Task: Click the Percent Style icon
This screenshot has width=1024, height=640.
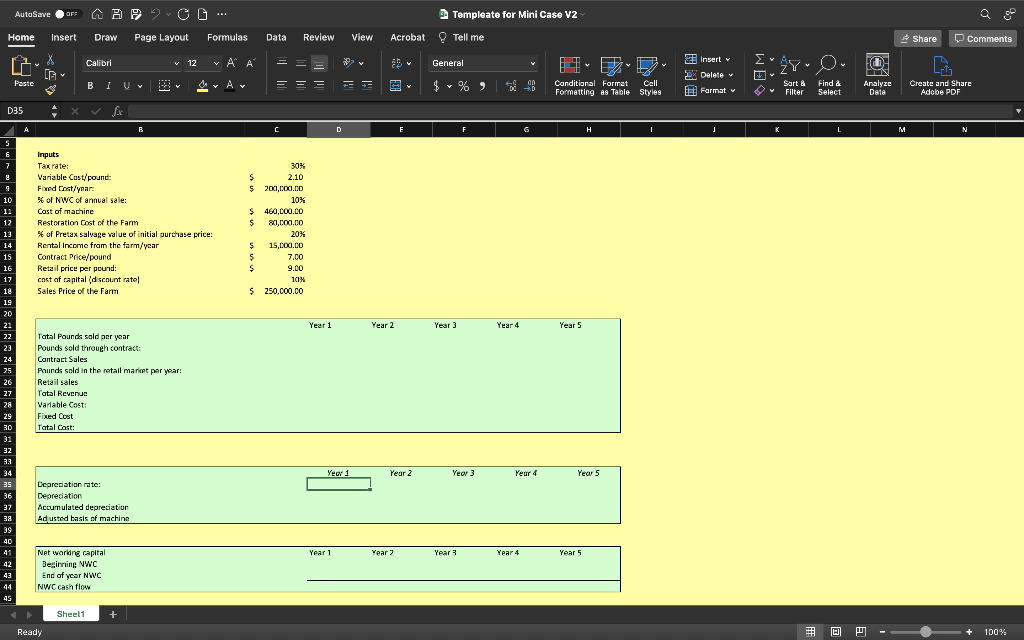Action: tap(465, 85)
